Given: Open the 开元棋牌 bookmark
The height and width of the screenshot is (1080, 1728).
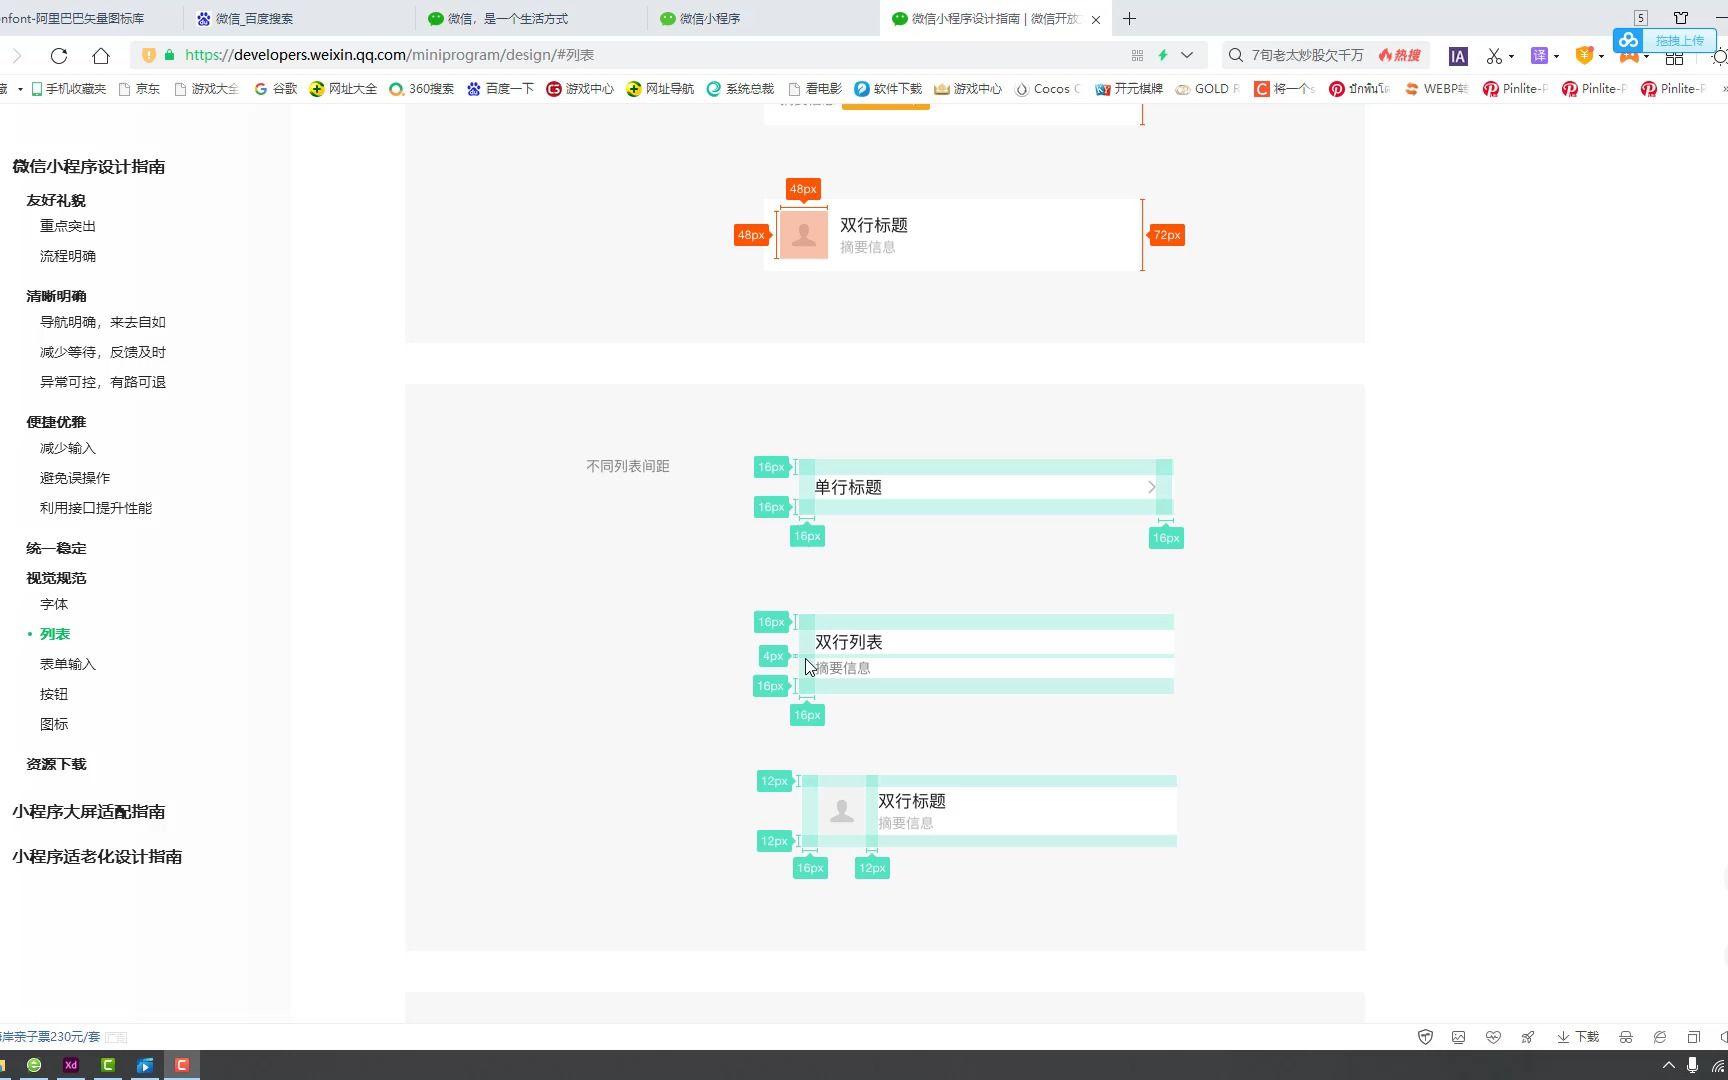Looking at the screenshot, I should 1129,89.
